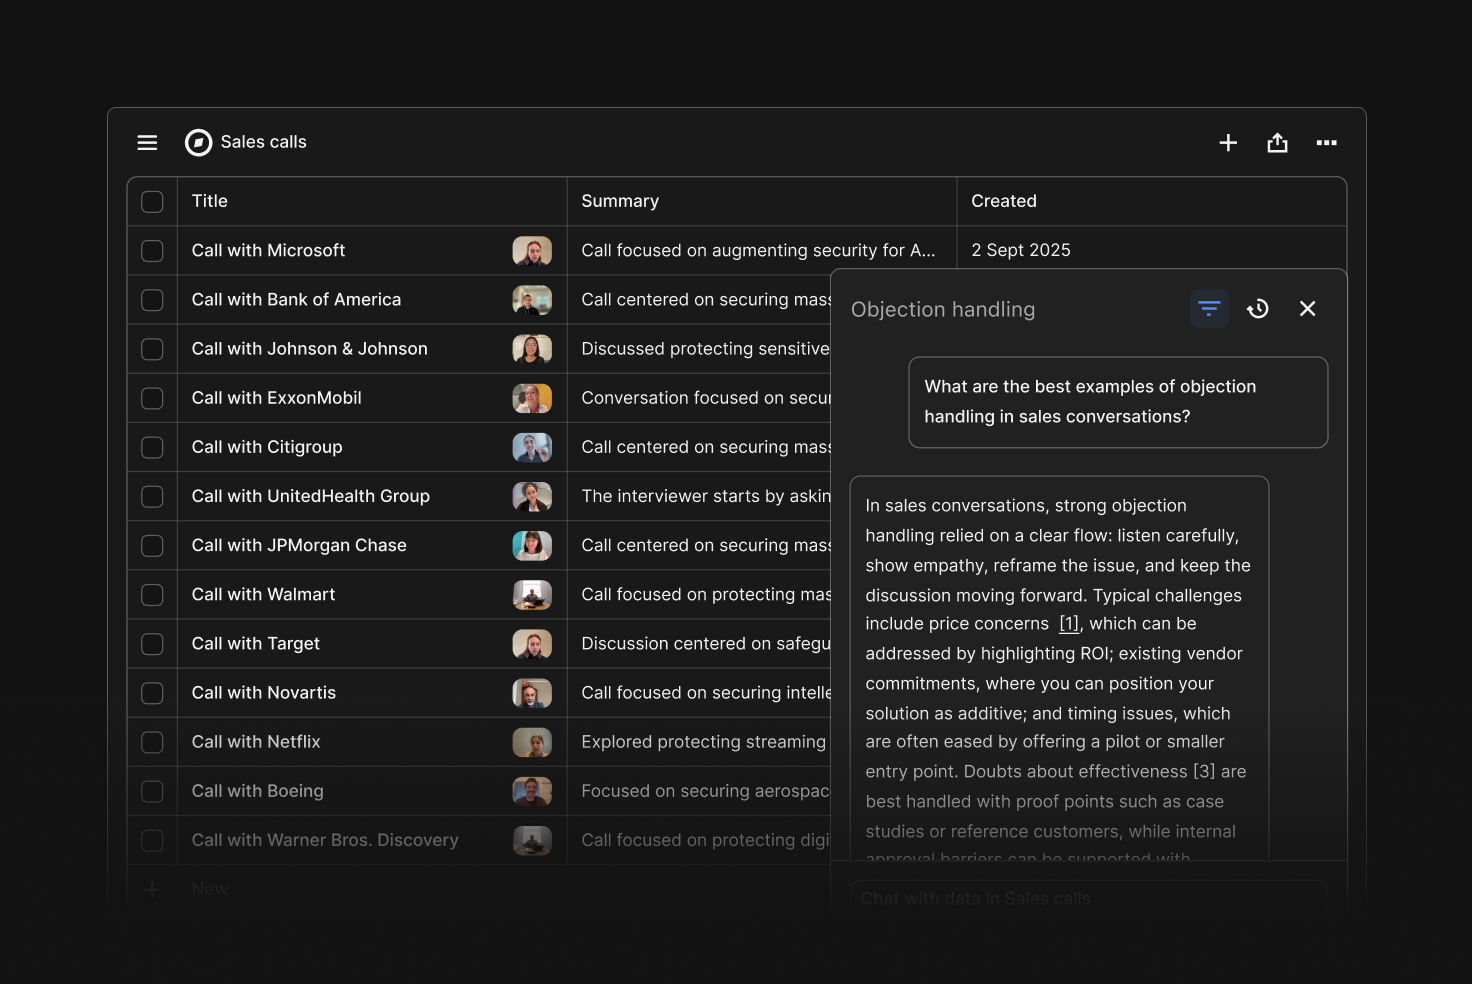Viewport: 1472px width, 984px height.
Task: Check the Call with Johnson & Johnson checkbox
Action: [152, 349]
